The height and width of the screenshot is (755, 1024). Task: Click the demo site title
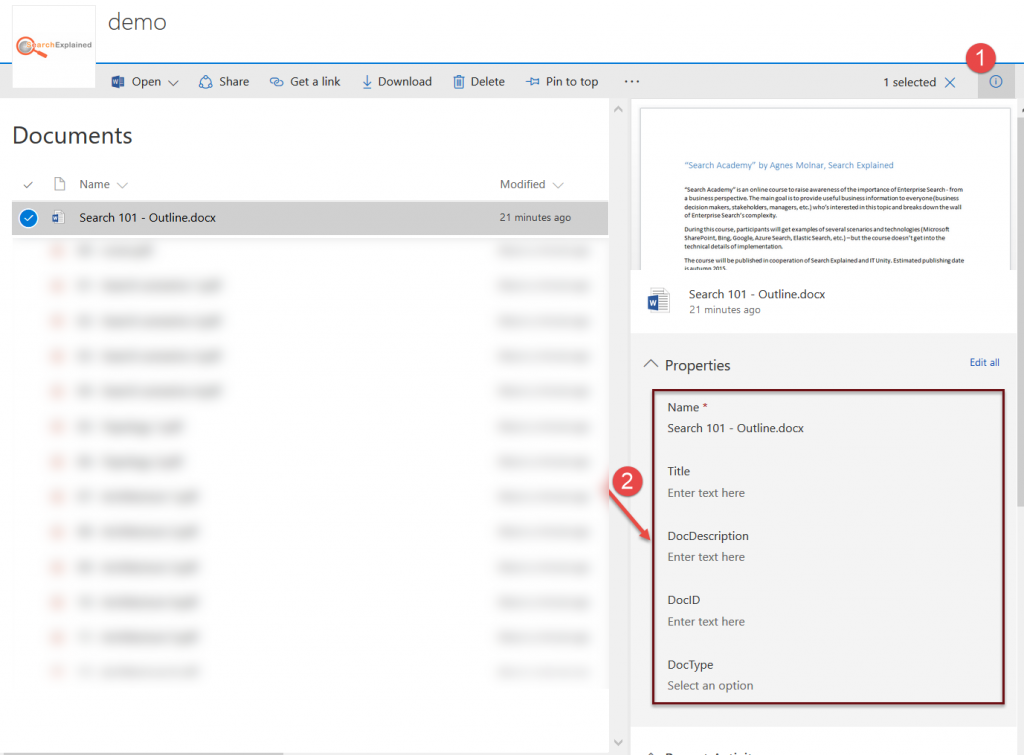point(137,22)
